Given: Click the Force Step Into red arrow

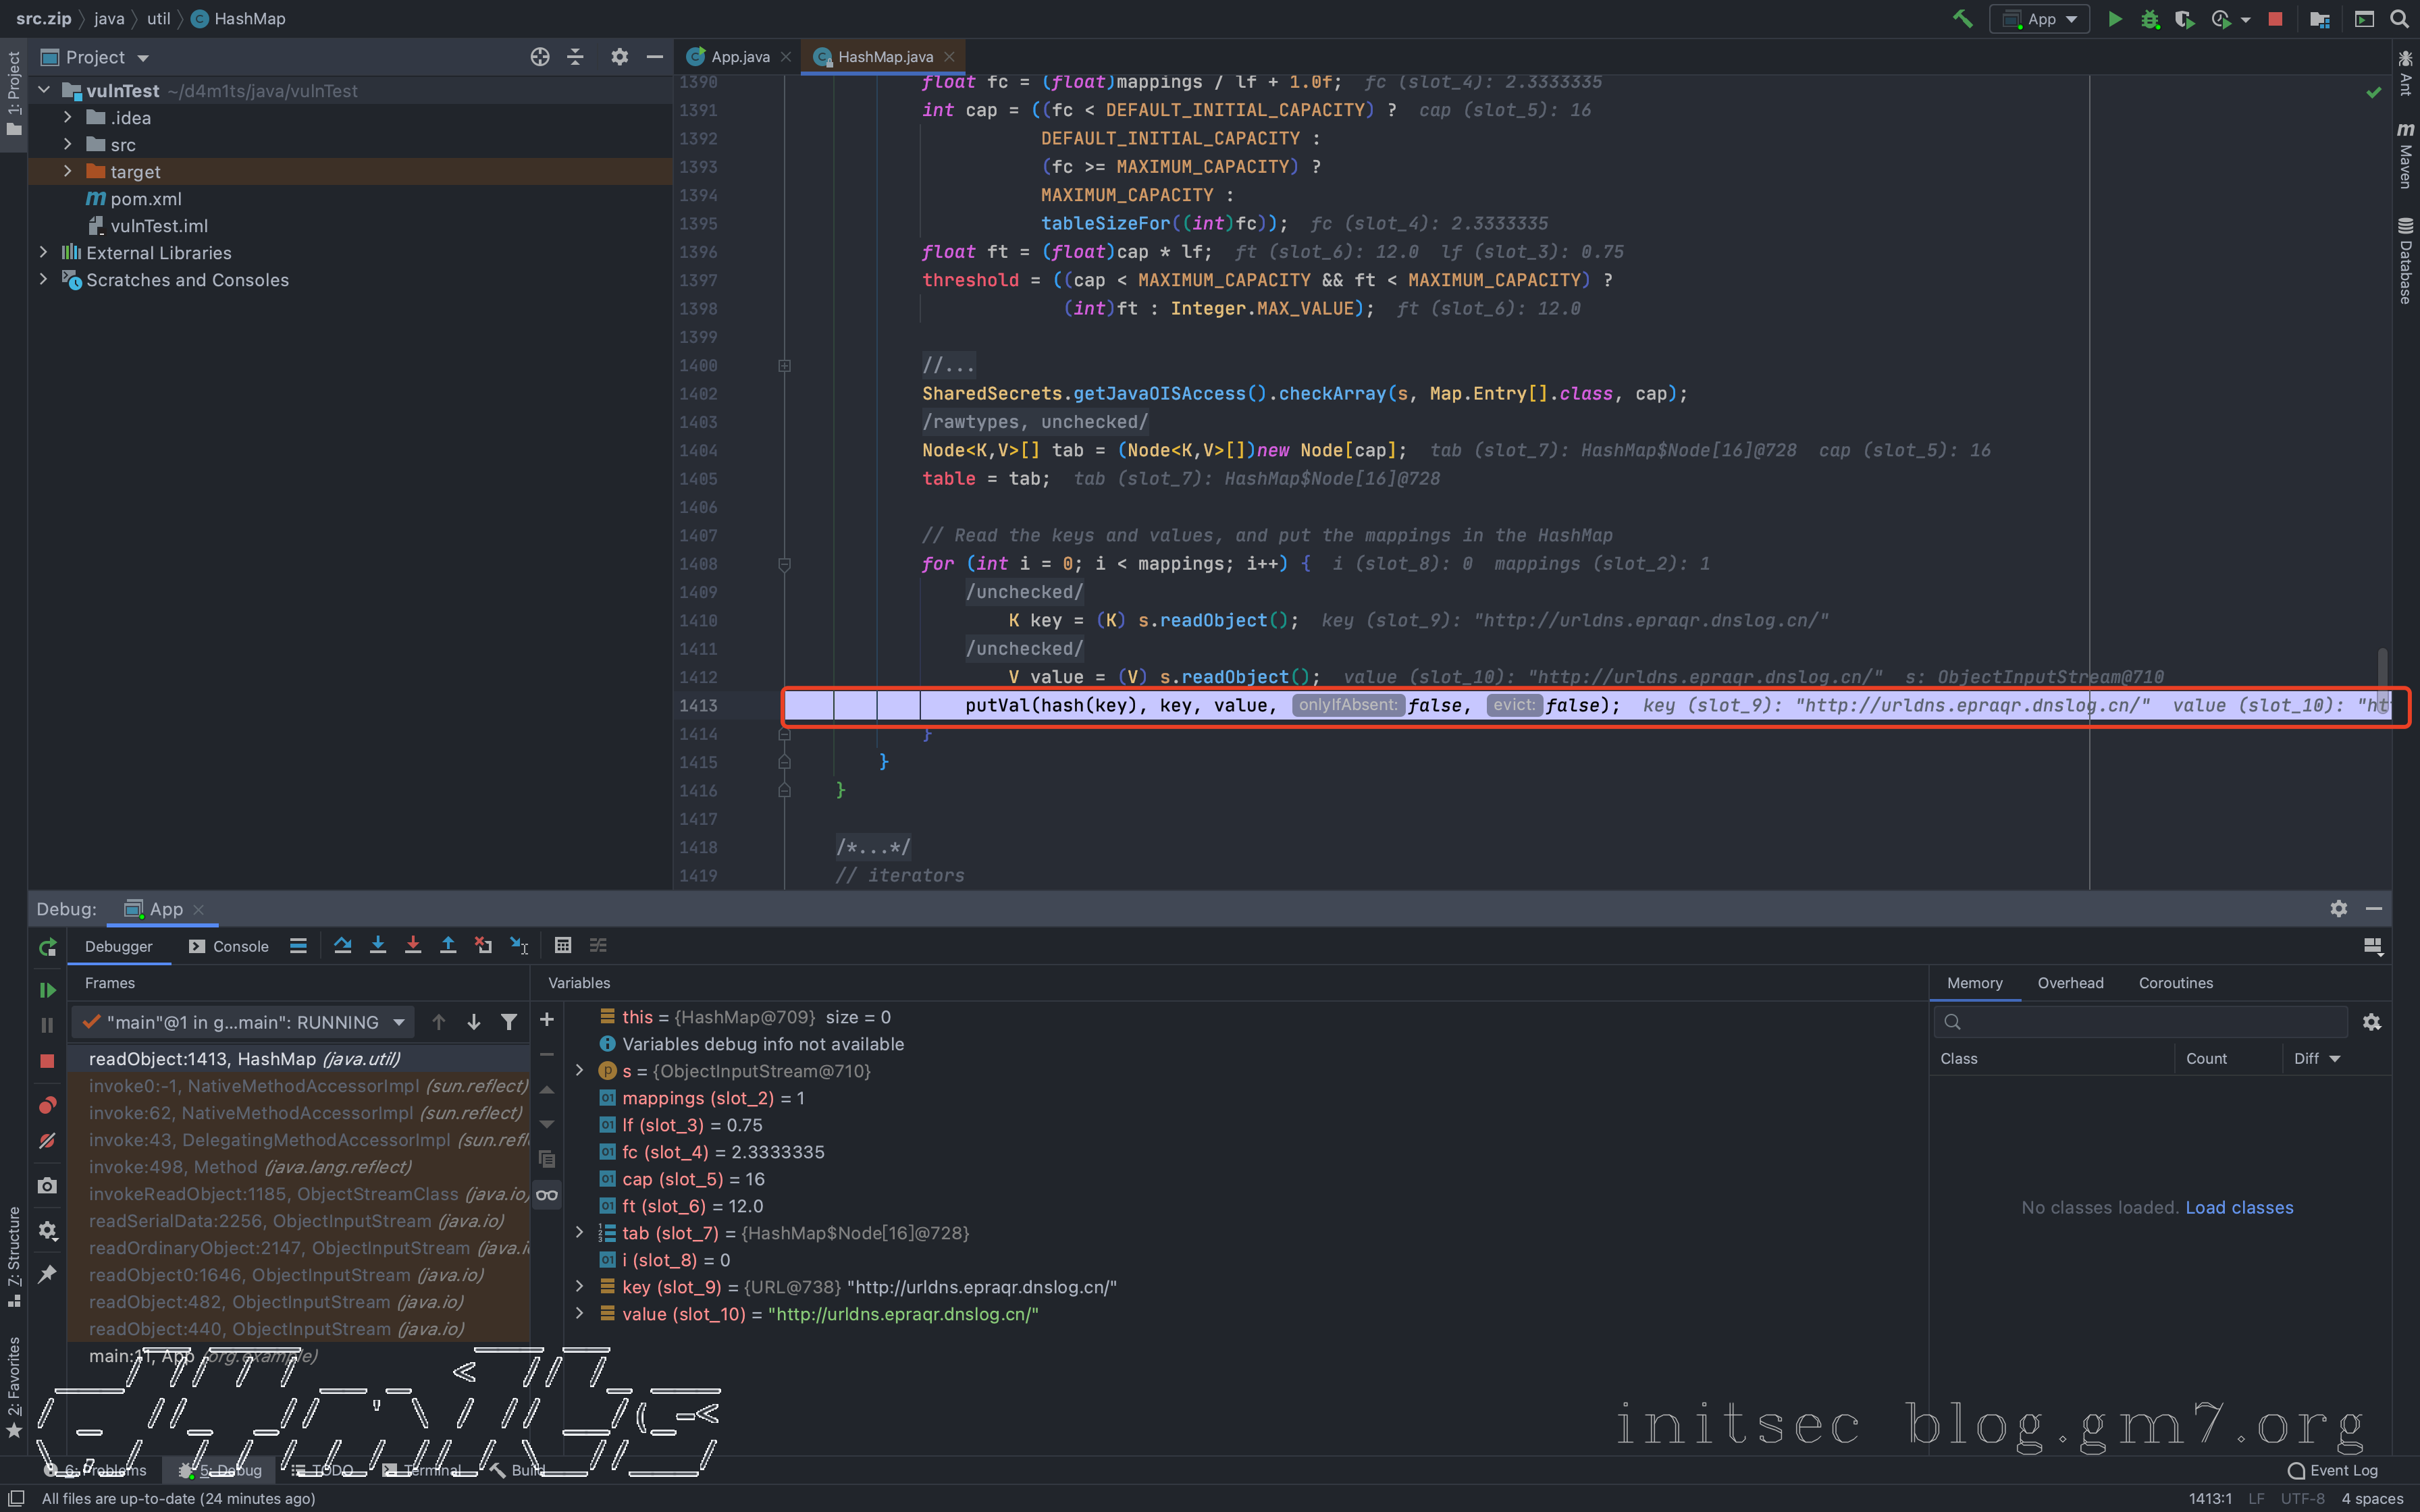Looking at the screenshot, I should pyautogui.click(x=413, y=945).
